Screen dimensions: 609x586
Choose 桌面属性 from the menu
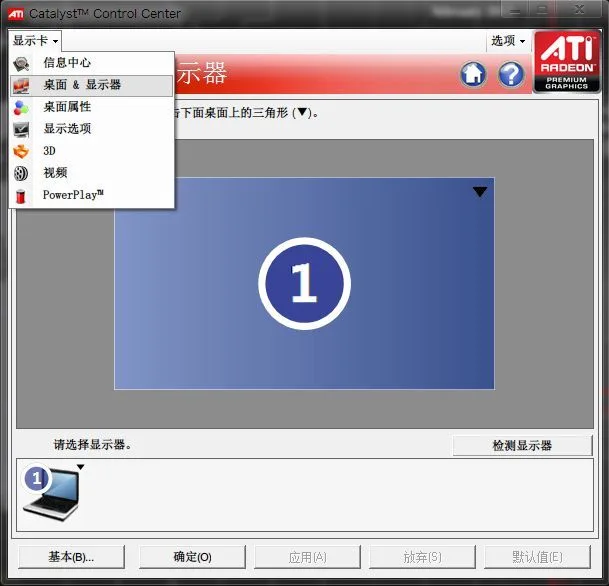[x=92, y=107]
